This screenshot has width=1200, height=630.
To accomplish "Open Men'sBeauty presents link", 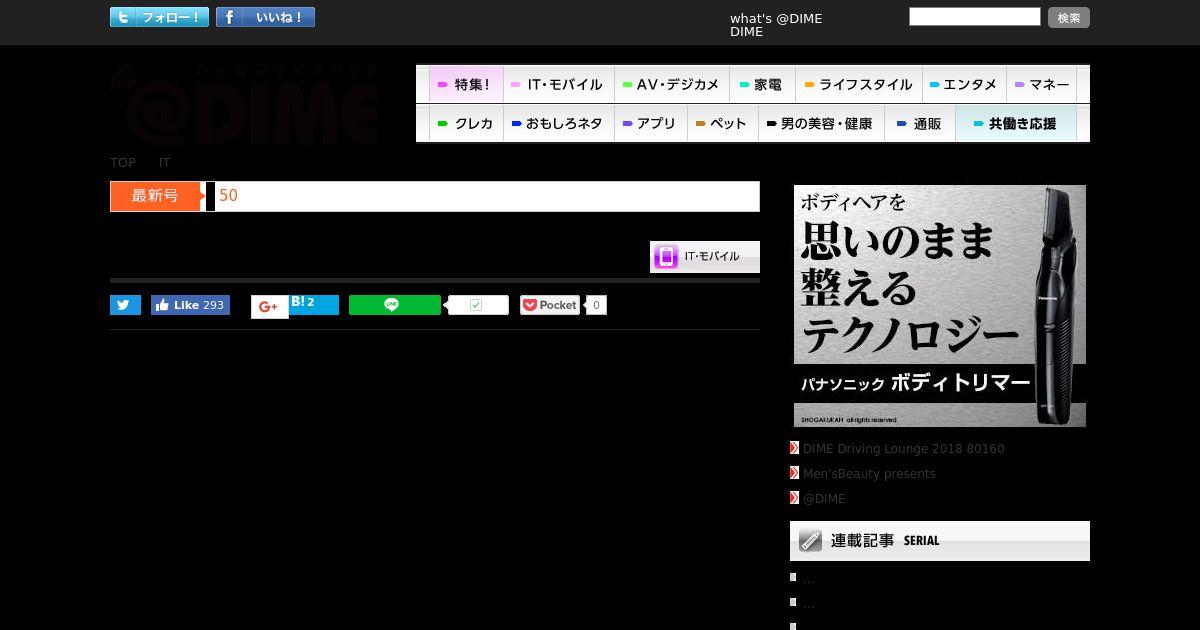I will [x=869, y=474].
